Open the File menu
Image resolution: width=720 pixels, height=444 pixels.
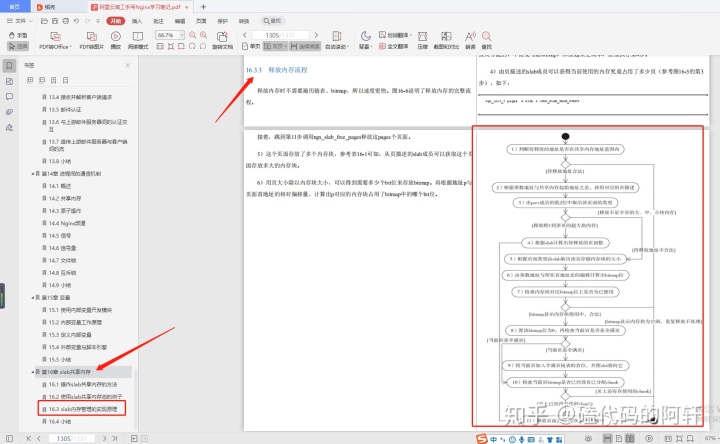click(20, 21)
